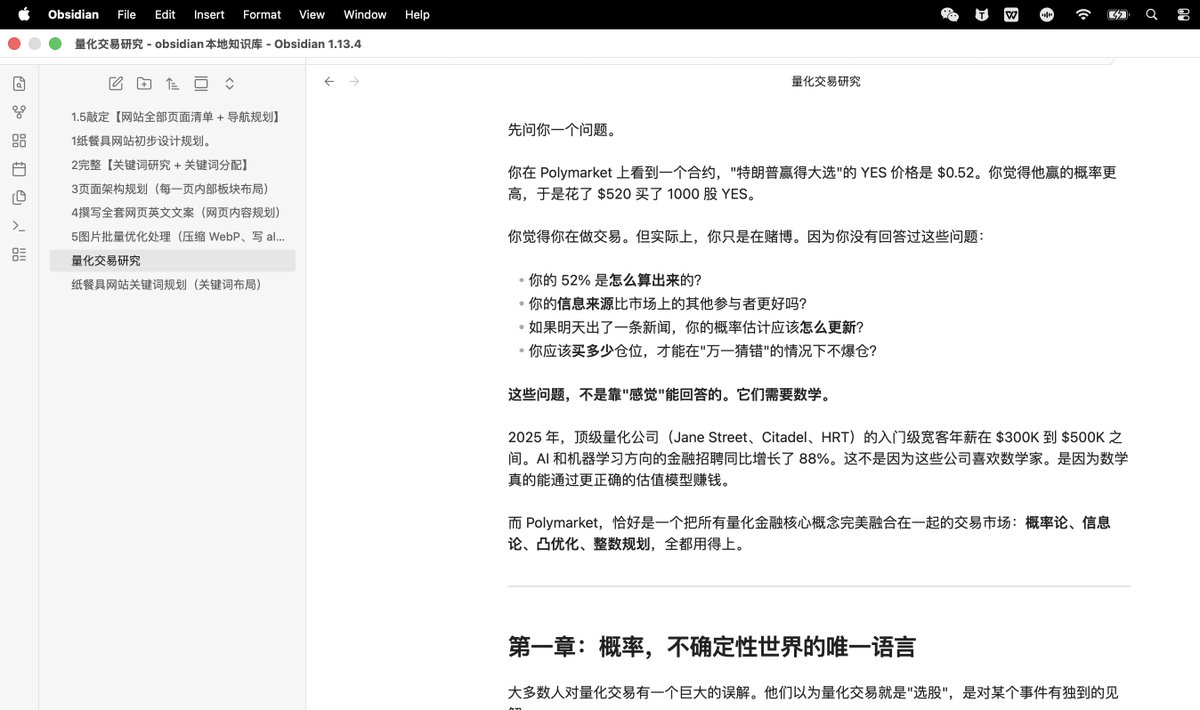Image resolution: width=1200 pixels, height=710 pixels.
Task: Click the cat-shaped T icon in the menu bar
Action: (983, 14)
